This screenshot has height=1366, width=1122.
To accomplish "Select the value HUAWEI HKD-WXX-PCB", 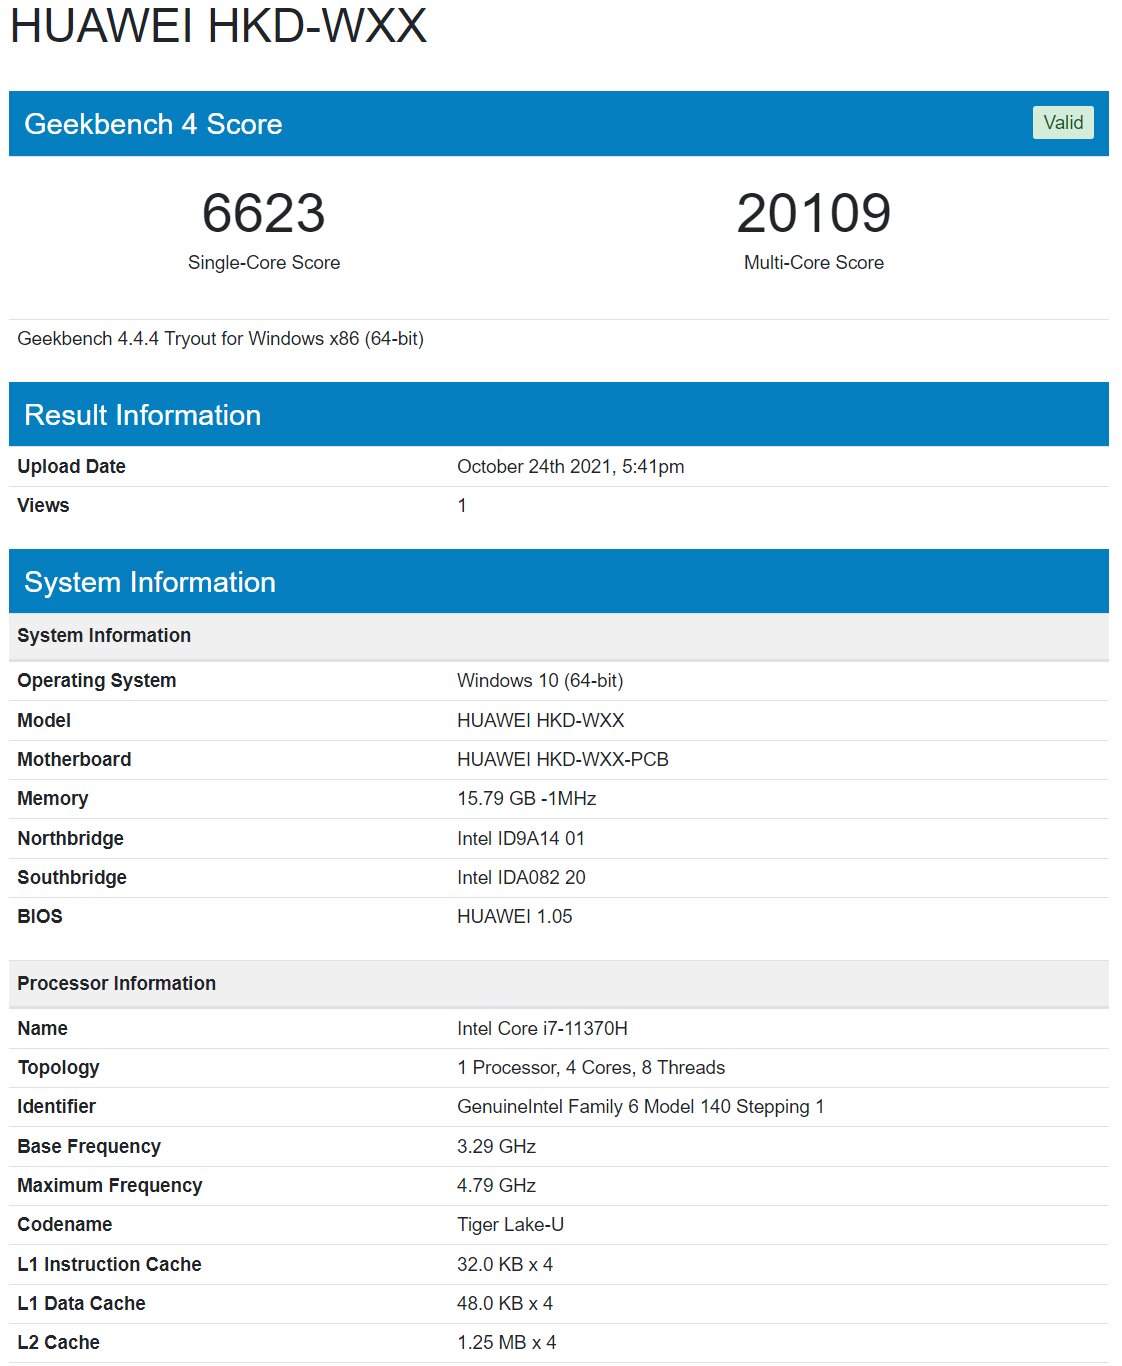I will coord(563,759).
